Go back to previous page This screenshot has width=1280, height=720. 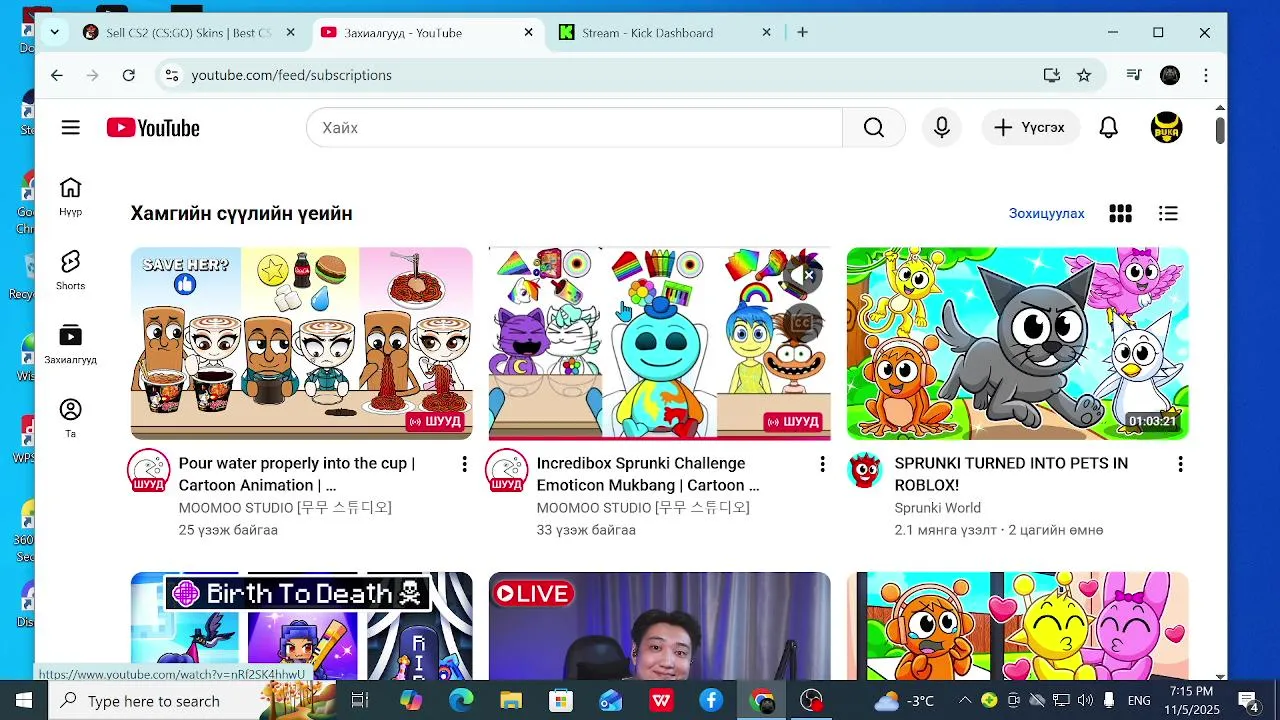point(57,75)
